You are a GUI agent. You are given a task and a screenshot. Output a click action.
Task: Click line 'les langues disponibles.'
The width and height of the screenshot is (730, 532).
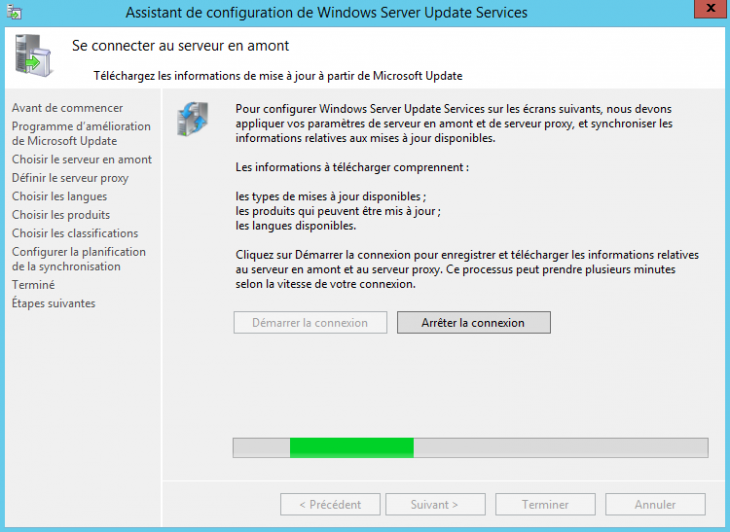[296, 226]
